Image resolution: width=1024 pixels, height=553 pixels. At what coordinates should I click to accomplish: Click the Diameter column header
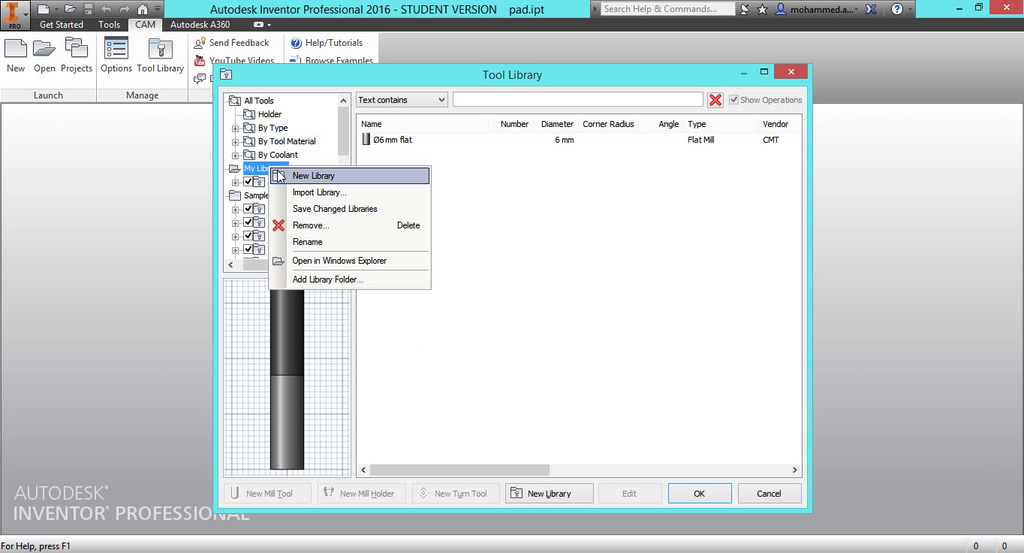point(557,124)
